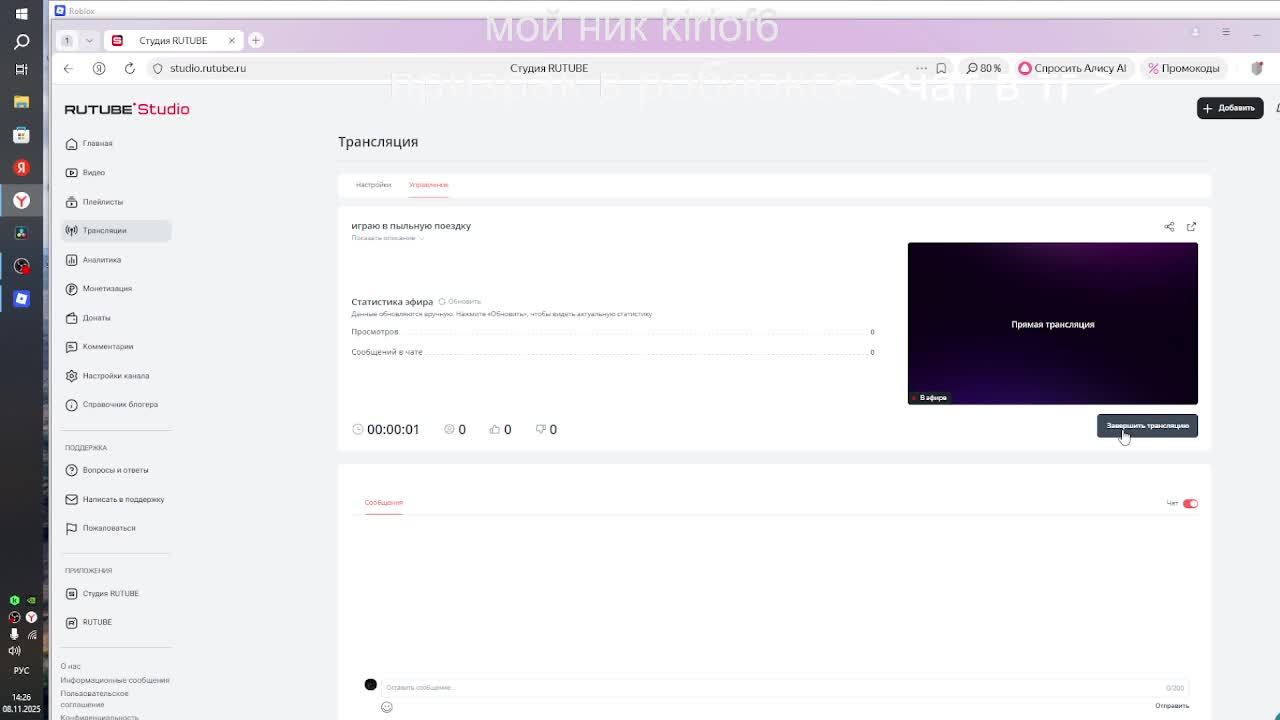This screenshot has height=720, width=1280.
Task: Click the share icon above the stream preview
Action: (x=1169, y=227)
